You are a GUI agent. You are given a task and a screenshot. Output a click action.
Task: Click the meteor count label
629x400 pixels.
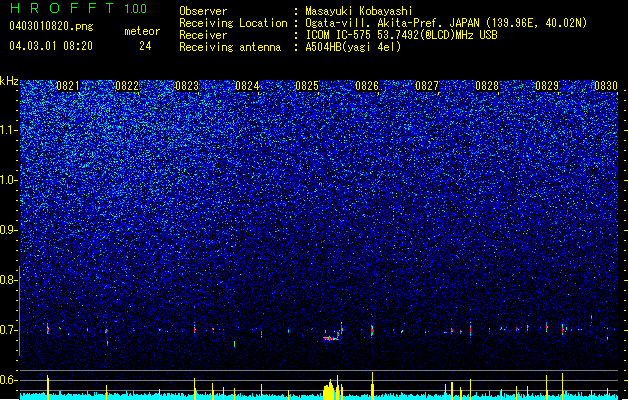tap(142, 31)
